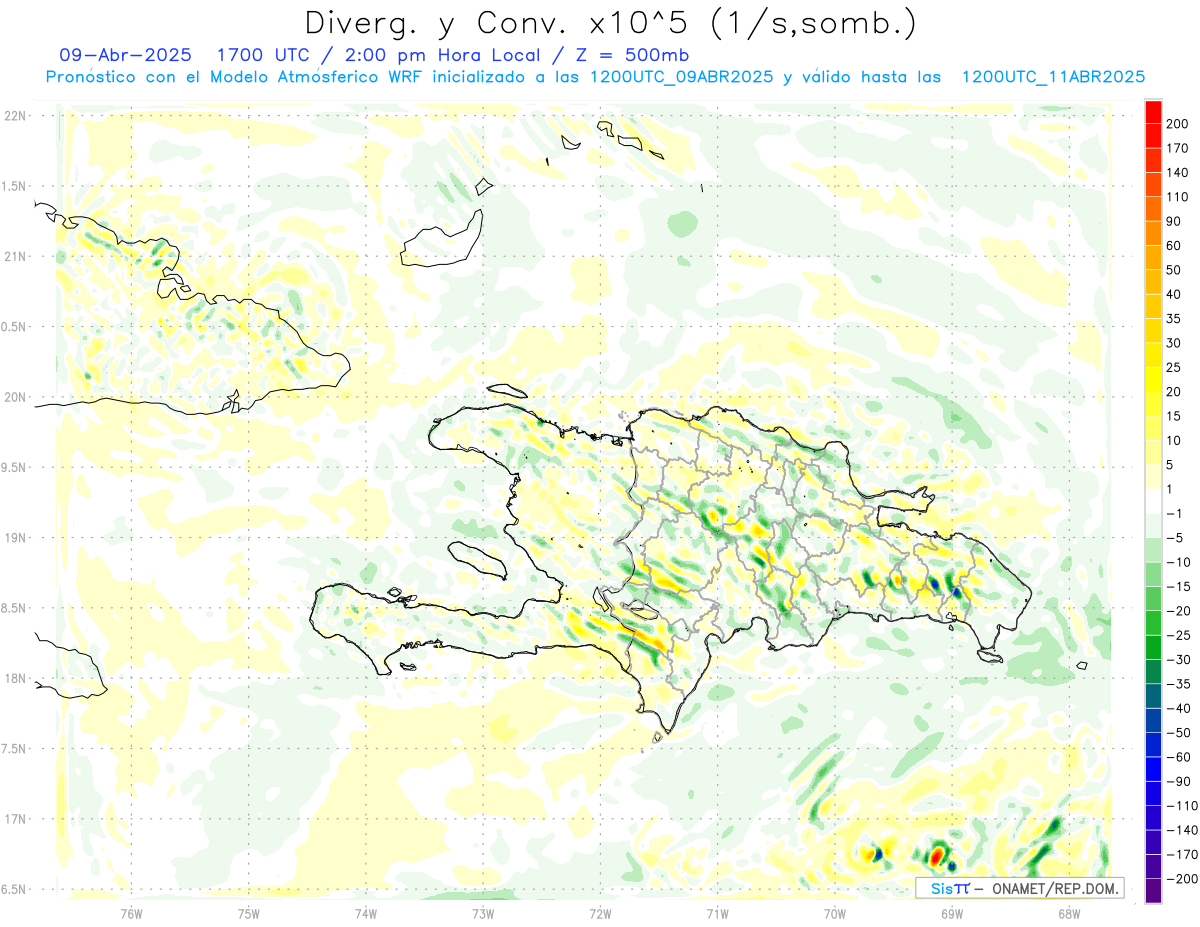Click the "5" value on the color scale

tap(1170, 465)
